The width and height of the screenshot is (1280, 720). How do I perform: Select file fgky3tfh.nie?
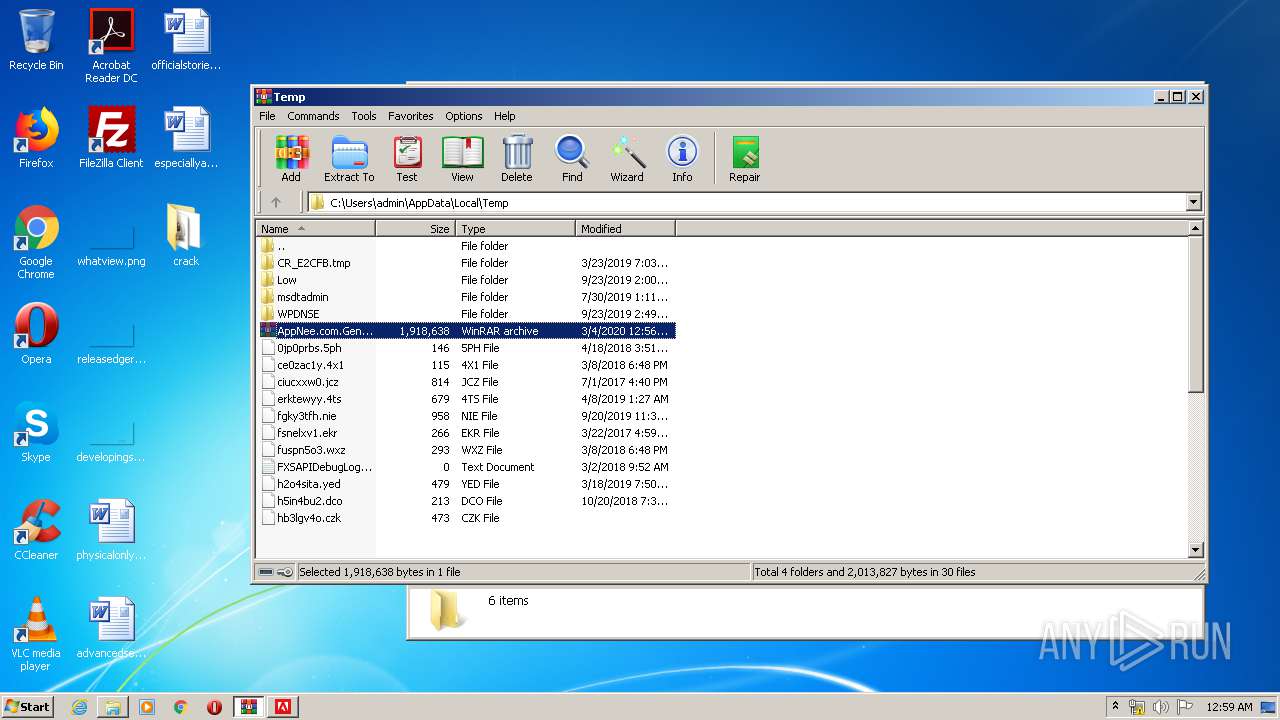466,416
